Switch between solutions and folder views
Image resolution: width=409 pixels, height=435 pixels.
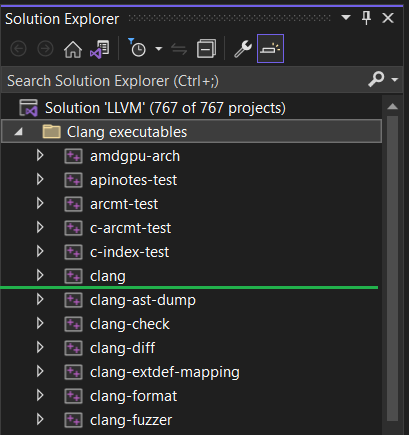(x=99, y=49)
